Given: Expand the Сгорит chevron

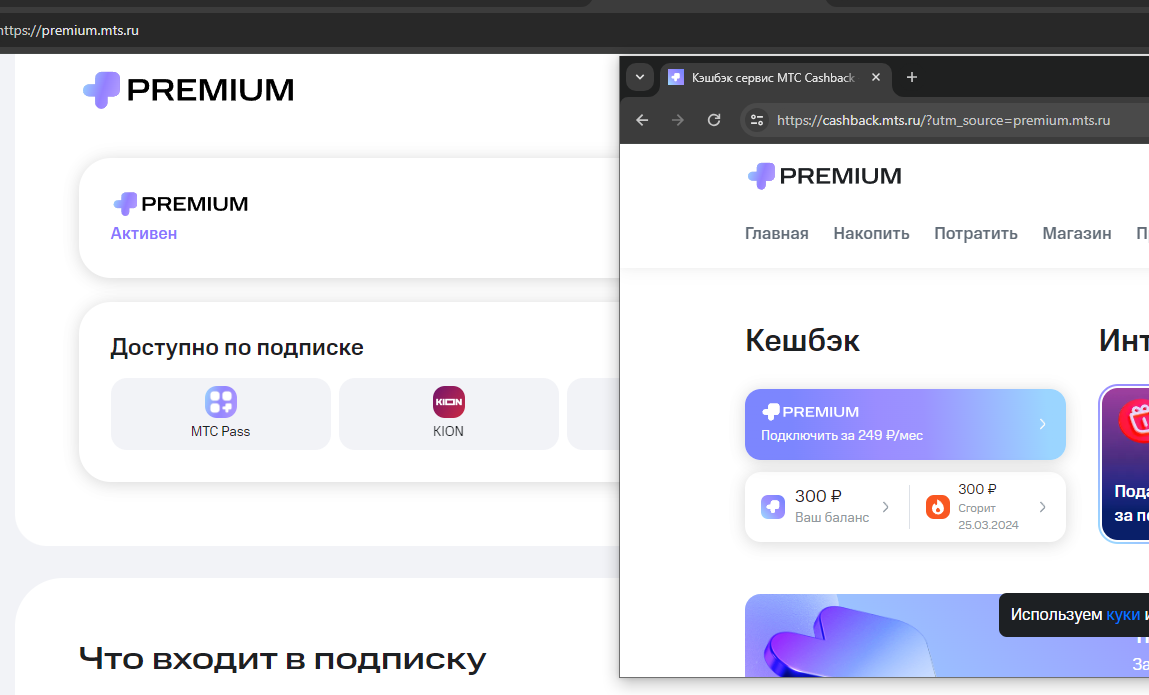Looking at the screenshot, I should pyautogui.click(x=1042, y=507).
